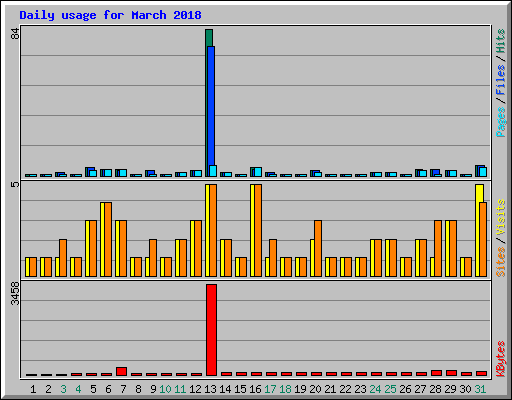The height and width of the screenshot is (400, 512).
Task: Click the red KBytes bar for day 7
Action: tap(121, 372)
